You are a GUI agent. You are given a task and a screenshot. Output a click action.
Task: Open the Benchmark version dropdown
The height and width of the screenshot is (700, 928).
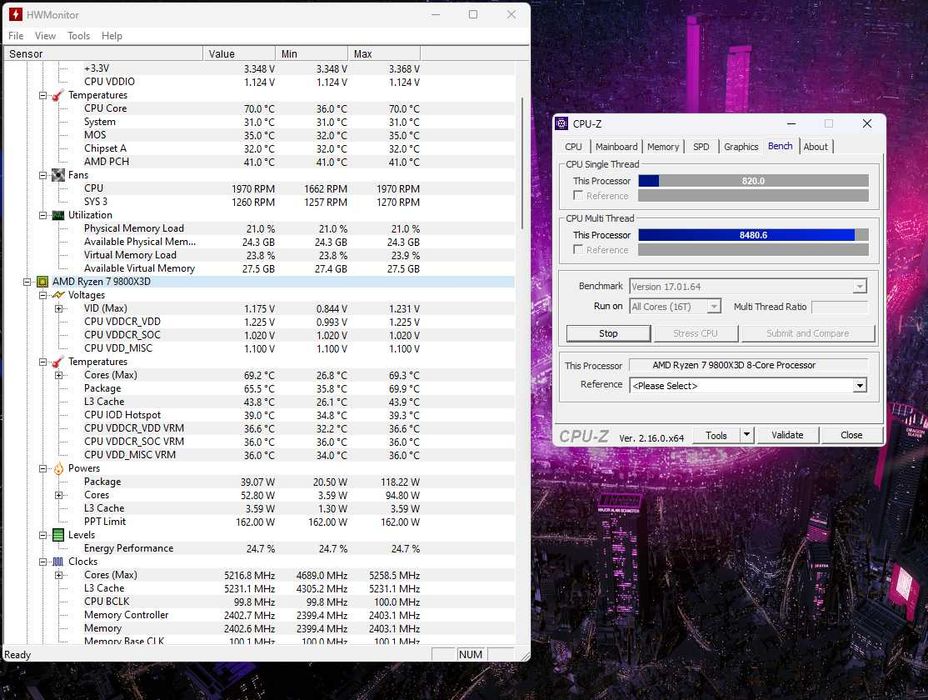859,286
